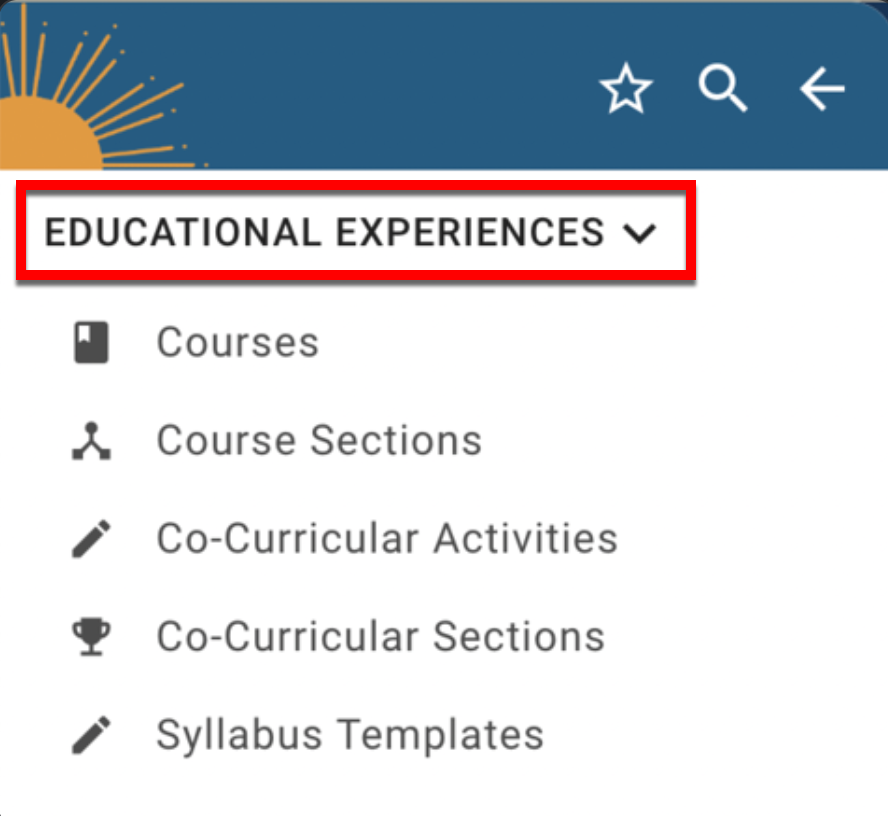Open the Courses menu item
The height and width of the screenshot is (816, 888).
coord(237,343)
